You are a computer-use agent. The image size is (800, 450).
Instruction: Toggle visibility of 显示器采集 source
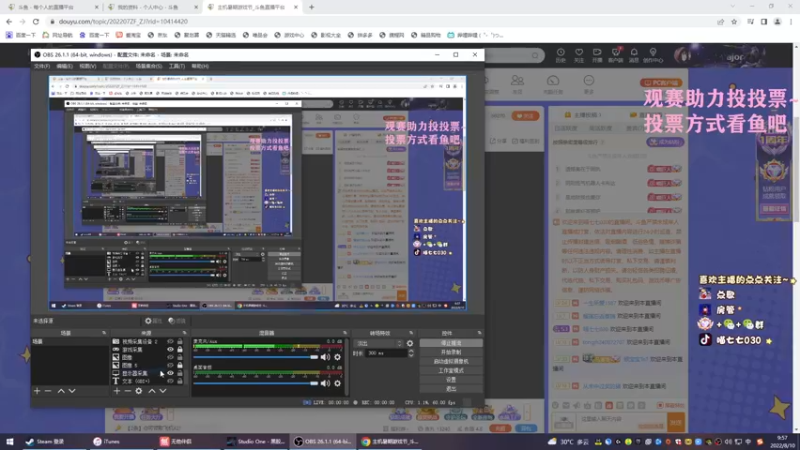(170, 373)
